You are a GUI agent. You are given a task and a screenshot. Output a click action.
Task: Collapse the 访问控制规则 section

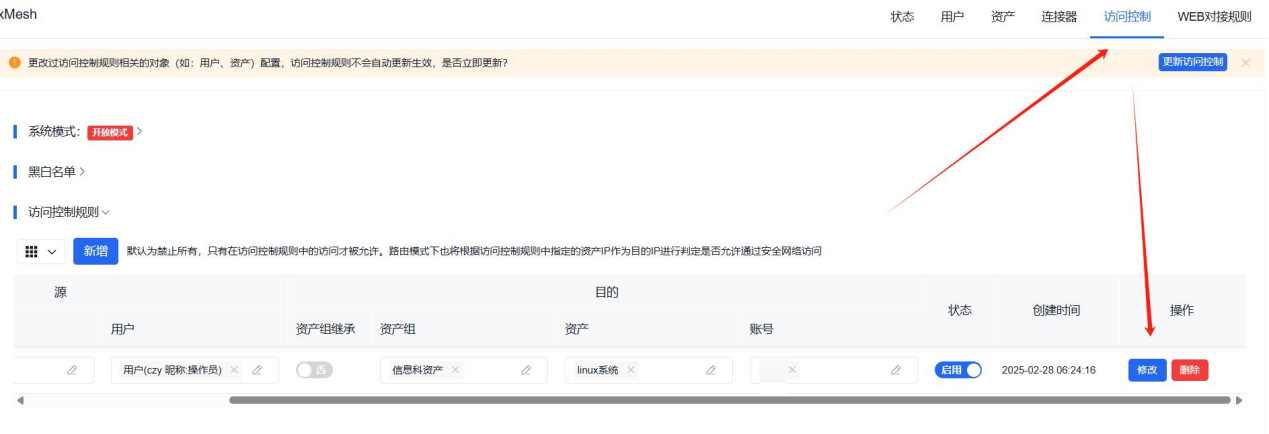coord(106,212)
